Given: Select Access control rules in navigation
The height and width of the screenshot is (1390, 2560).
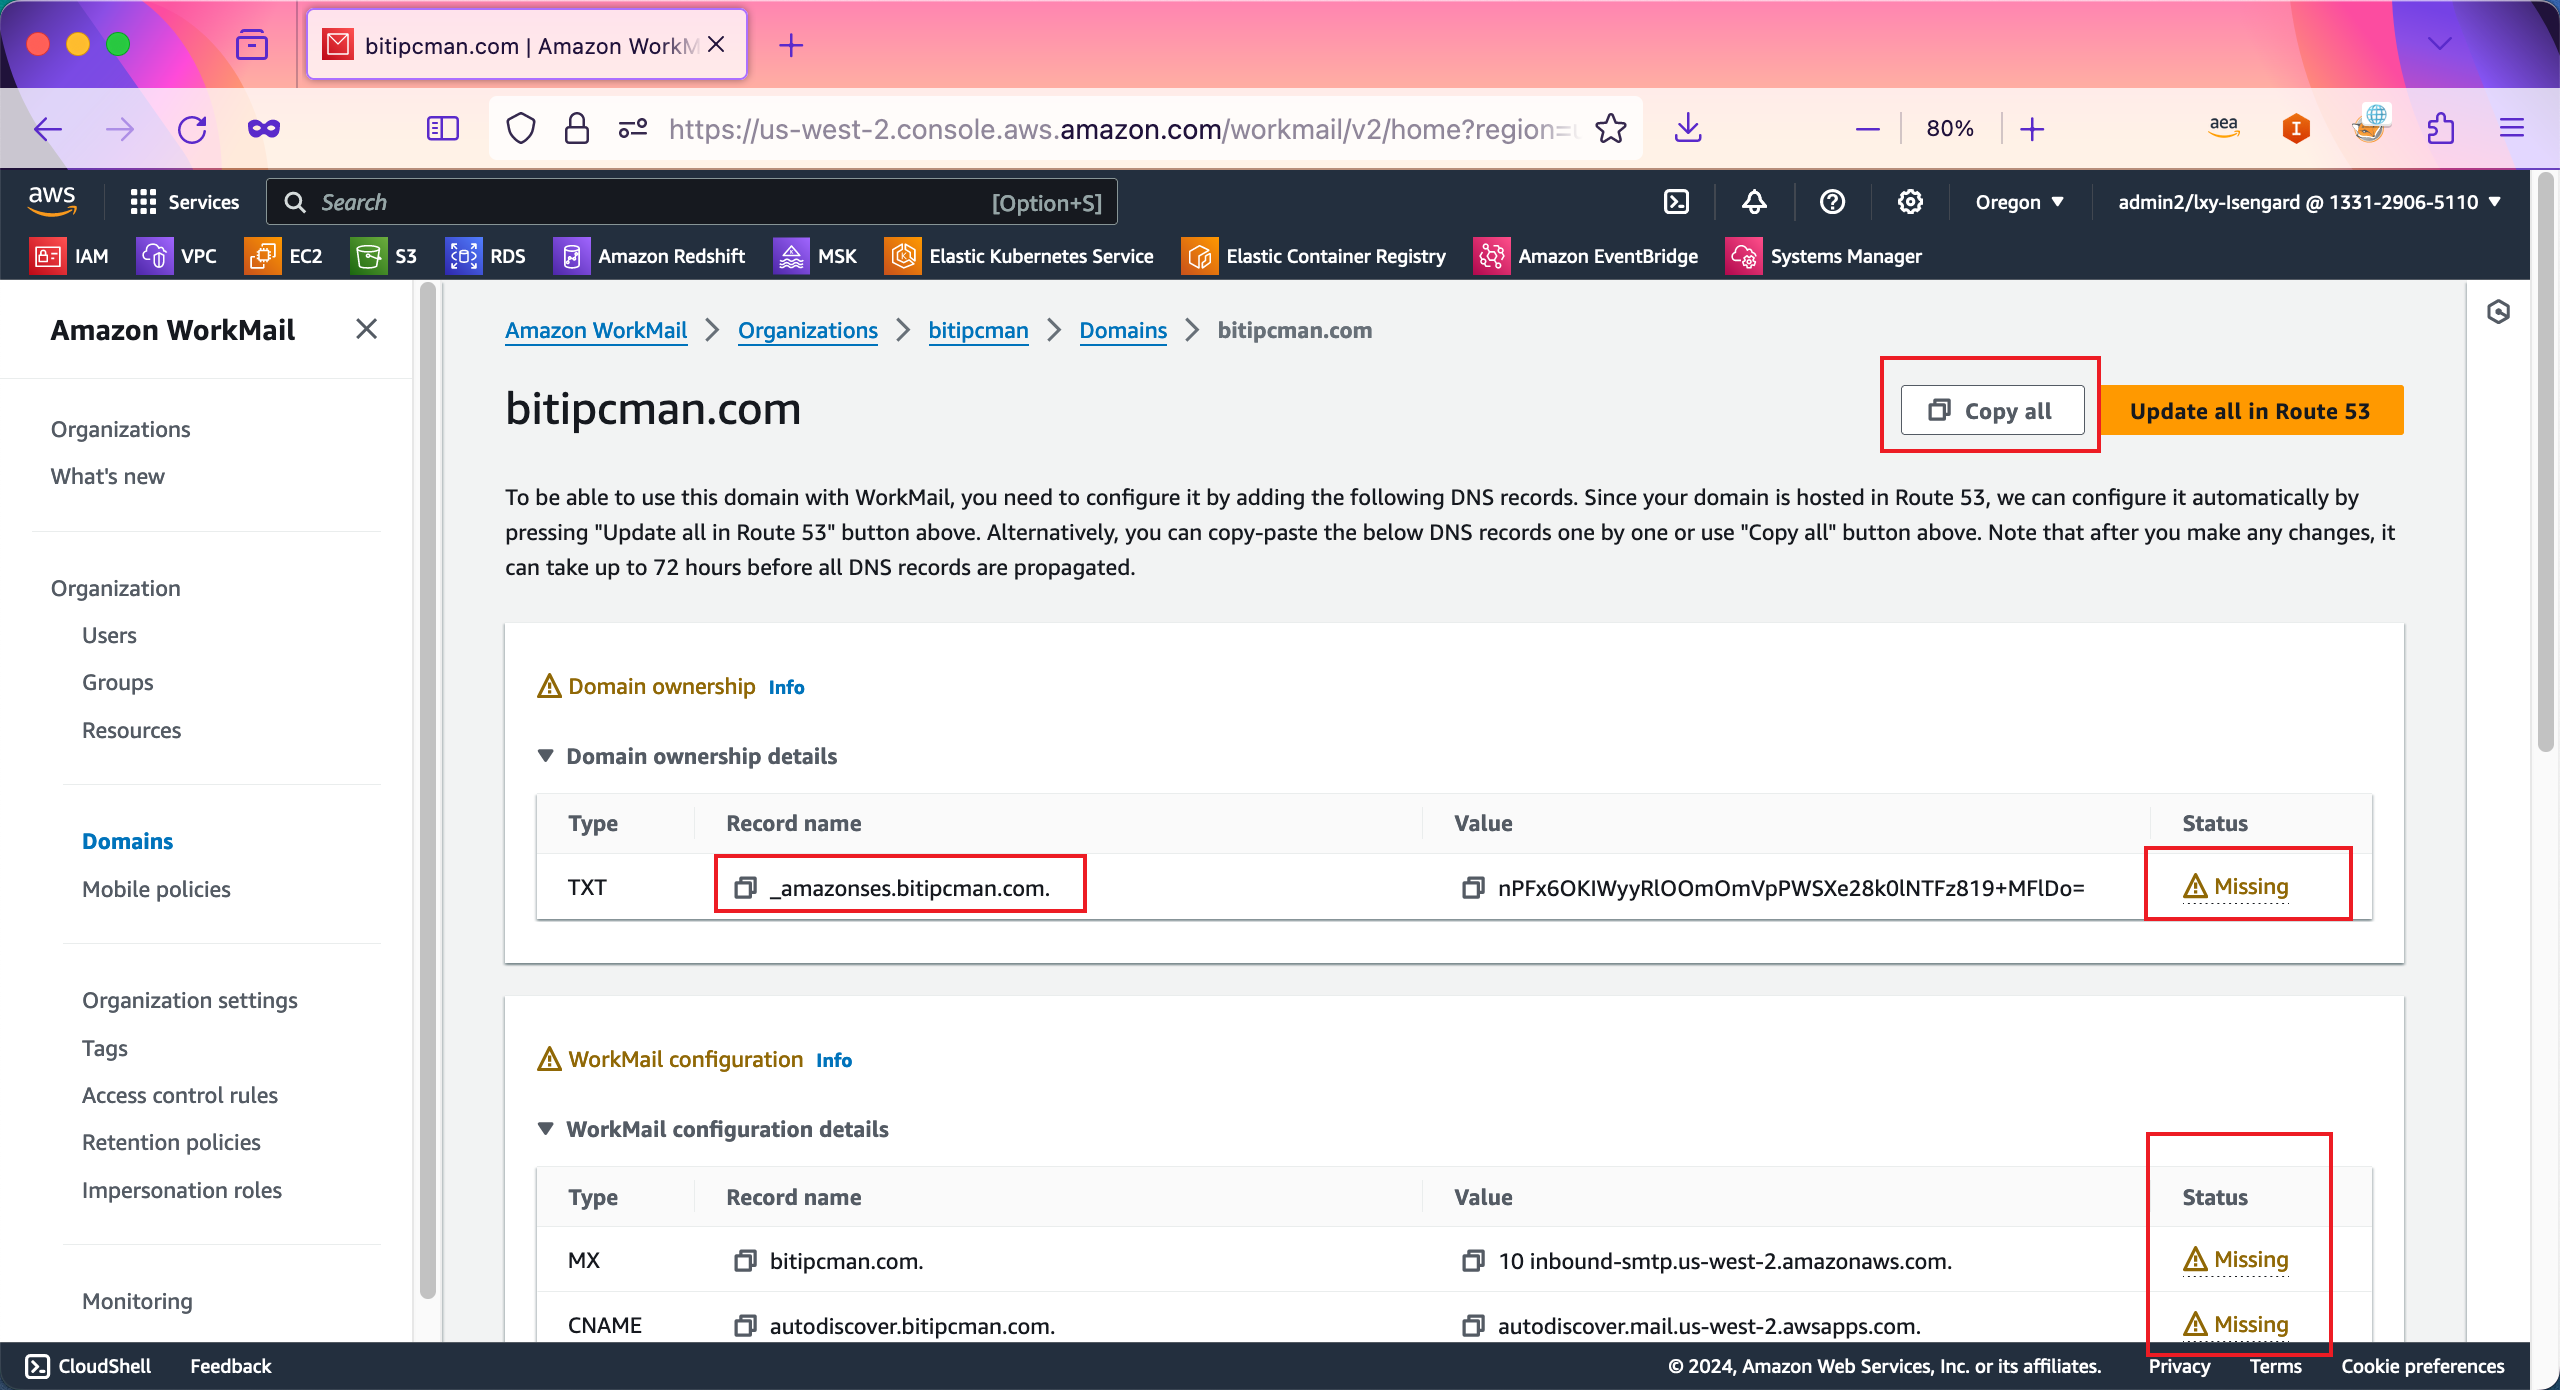Looking at the screenshot, I should point(180,1095).
